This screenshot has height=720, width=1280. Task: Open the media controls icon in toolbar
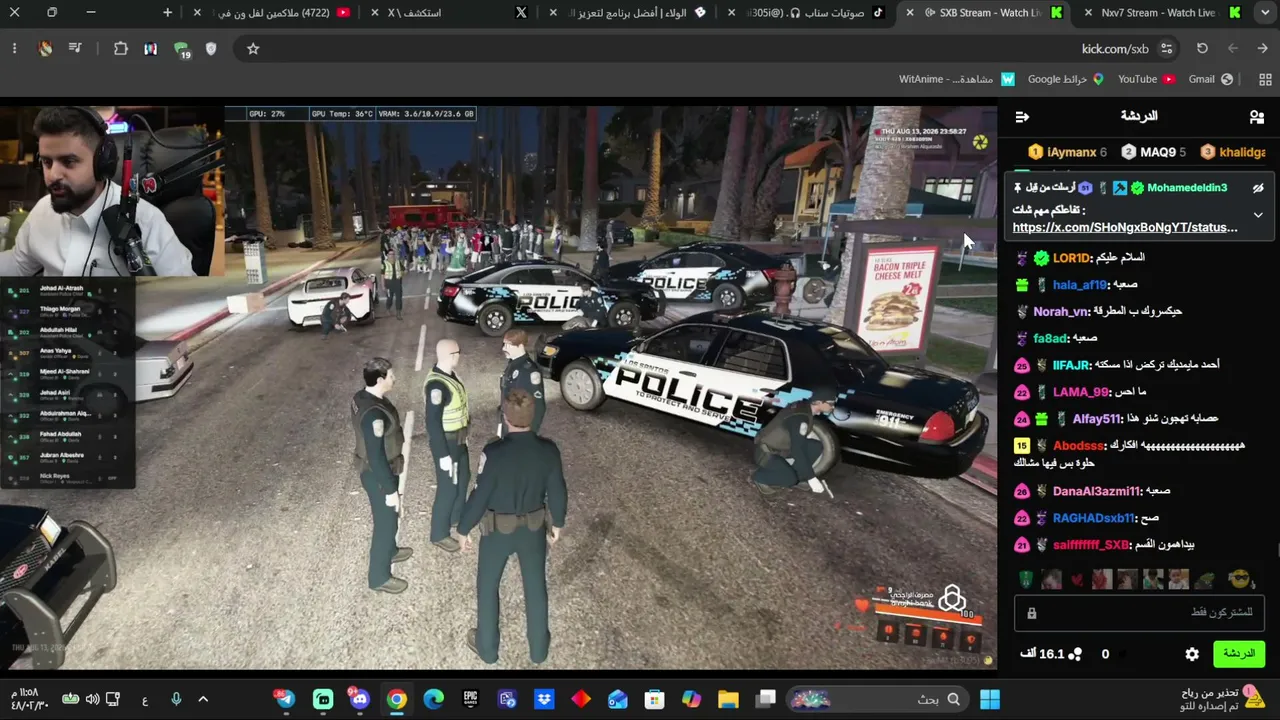(75, 49)
